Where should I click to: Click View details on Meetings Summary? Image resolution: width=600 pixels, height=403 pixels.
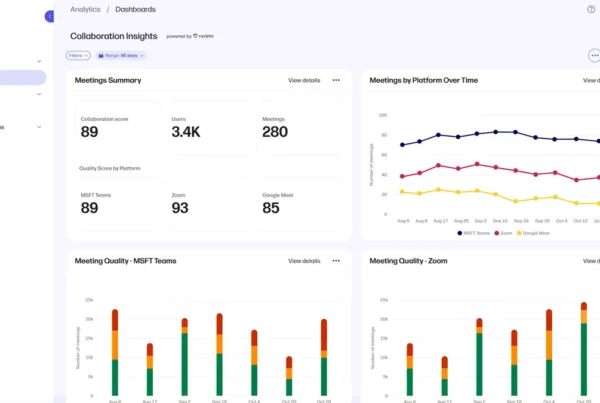click(304, 80)
